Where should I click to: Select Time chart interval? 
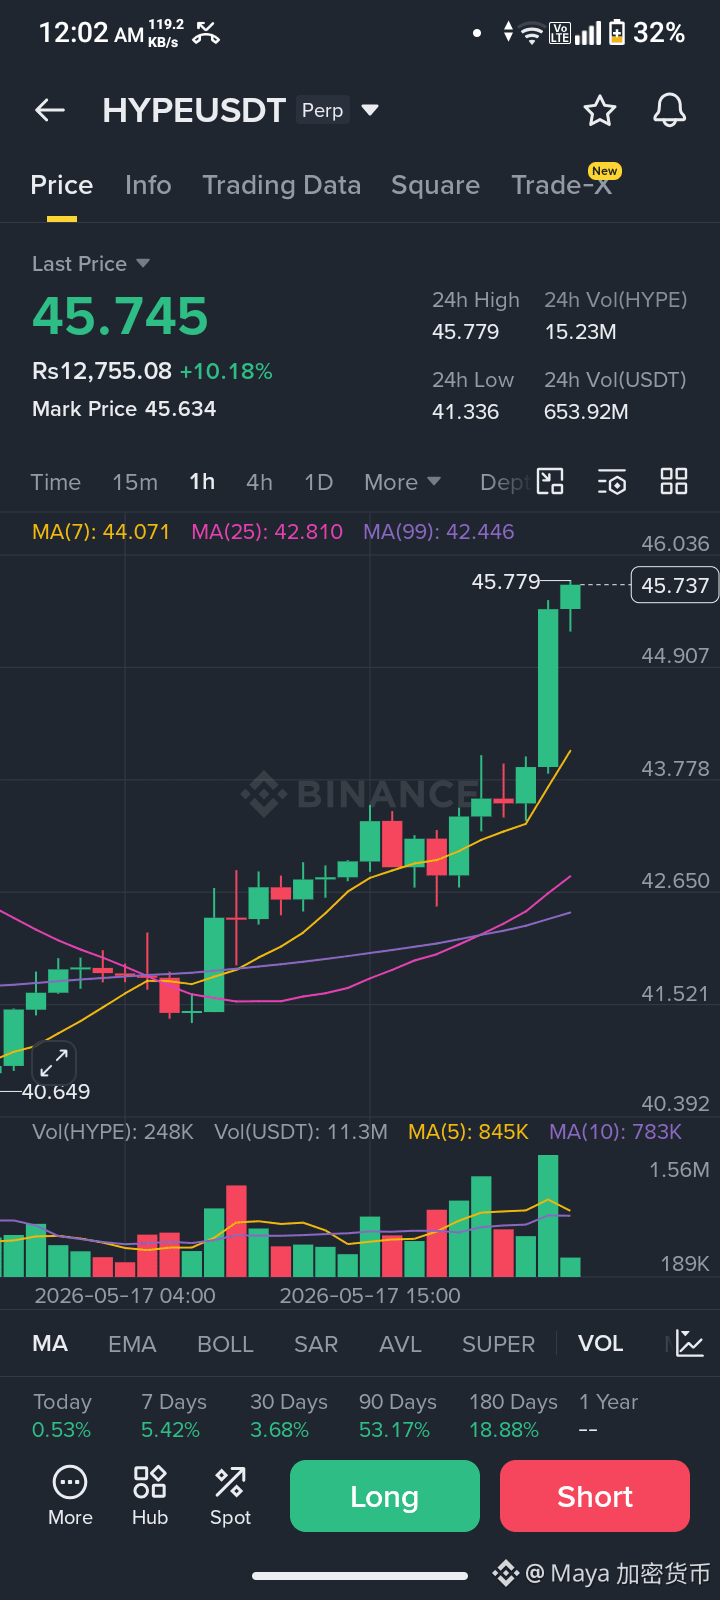(56, 482)
